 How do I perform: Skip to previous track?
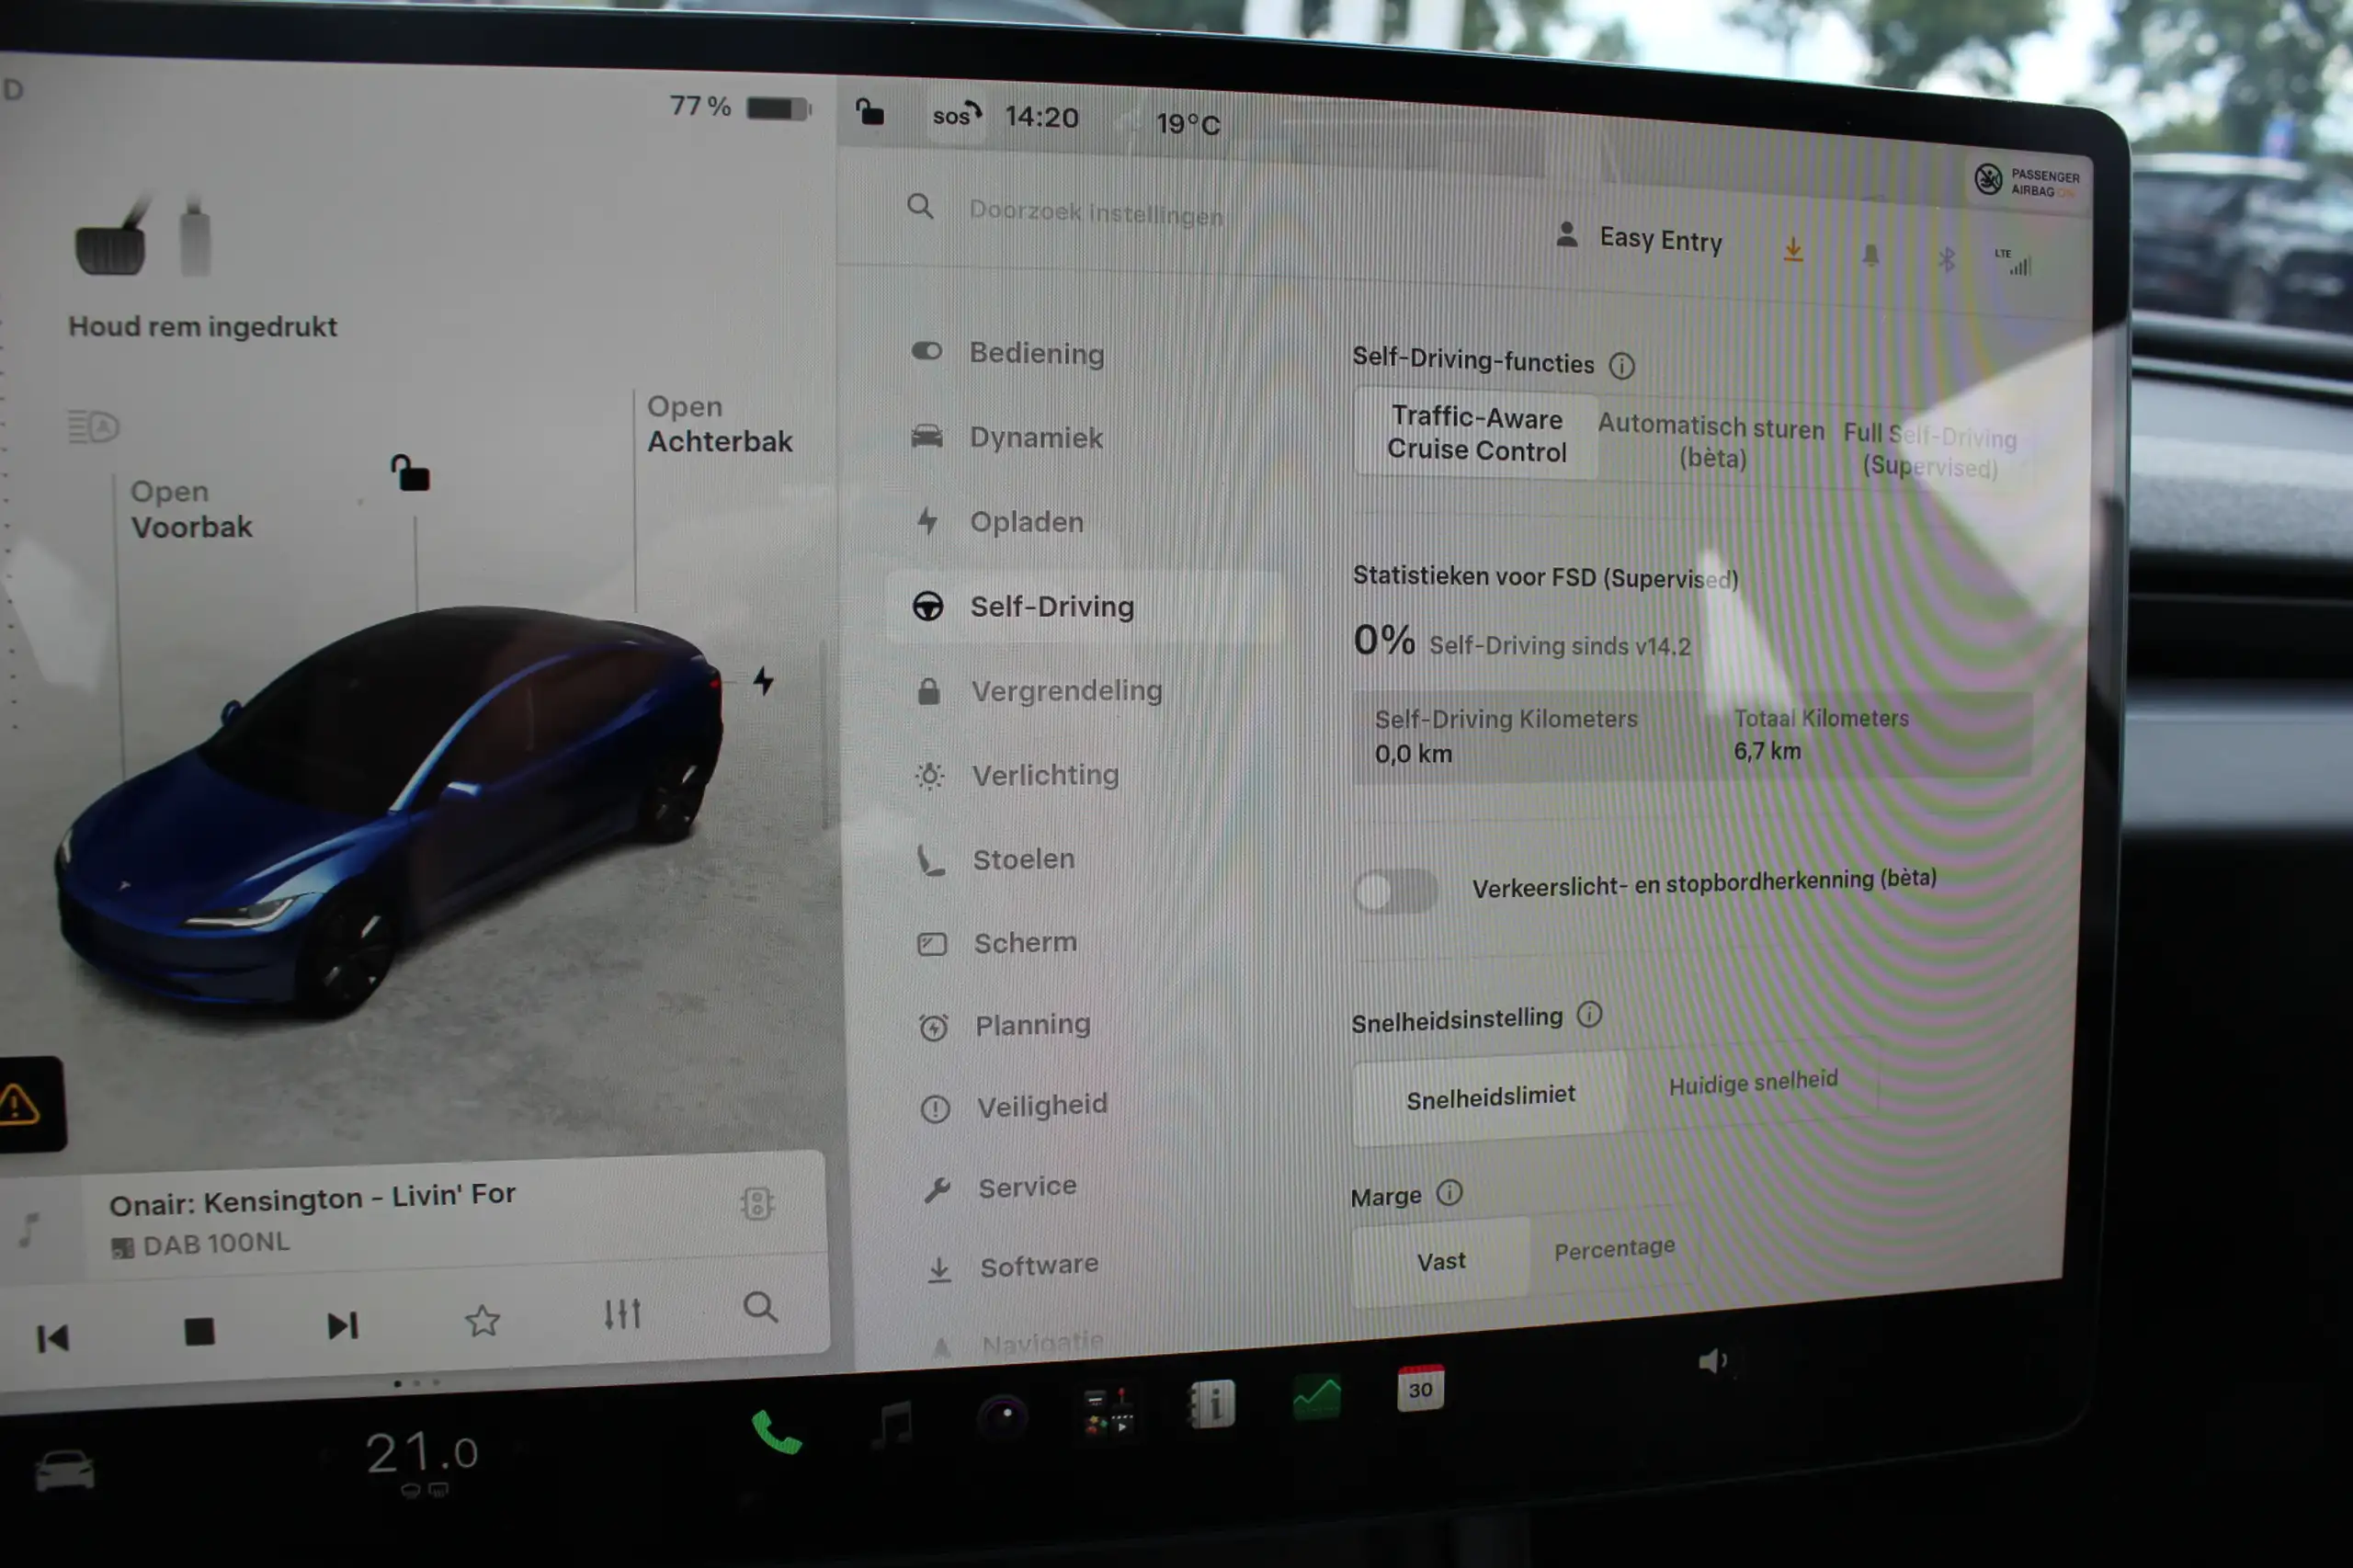click(53, 1339)
